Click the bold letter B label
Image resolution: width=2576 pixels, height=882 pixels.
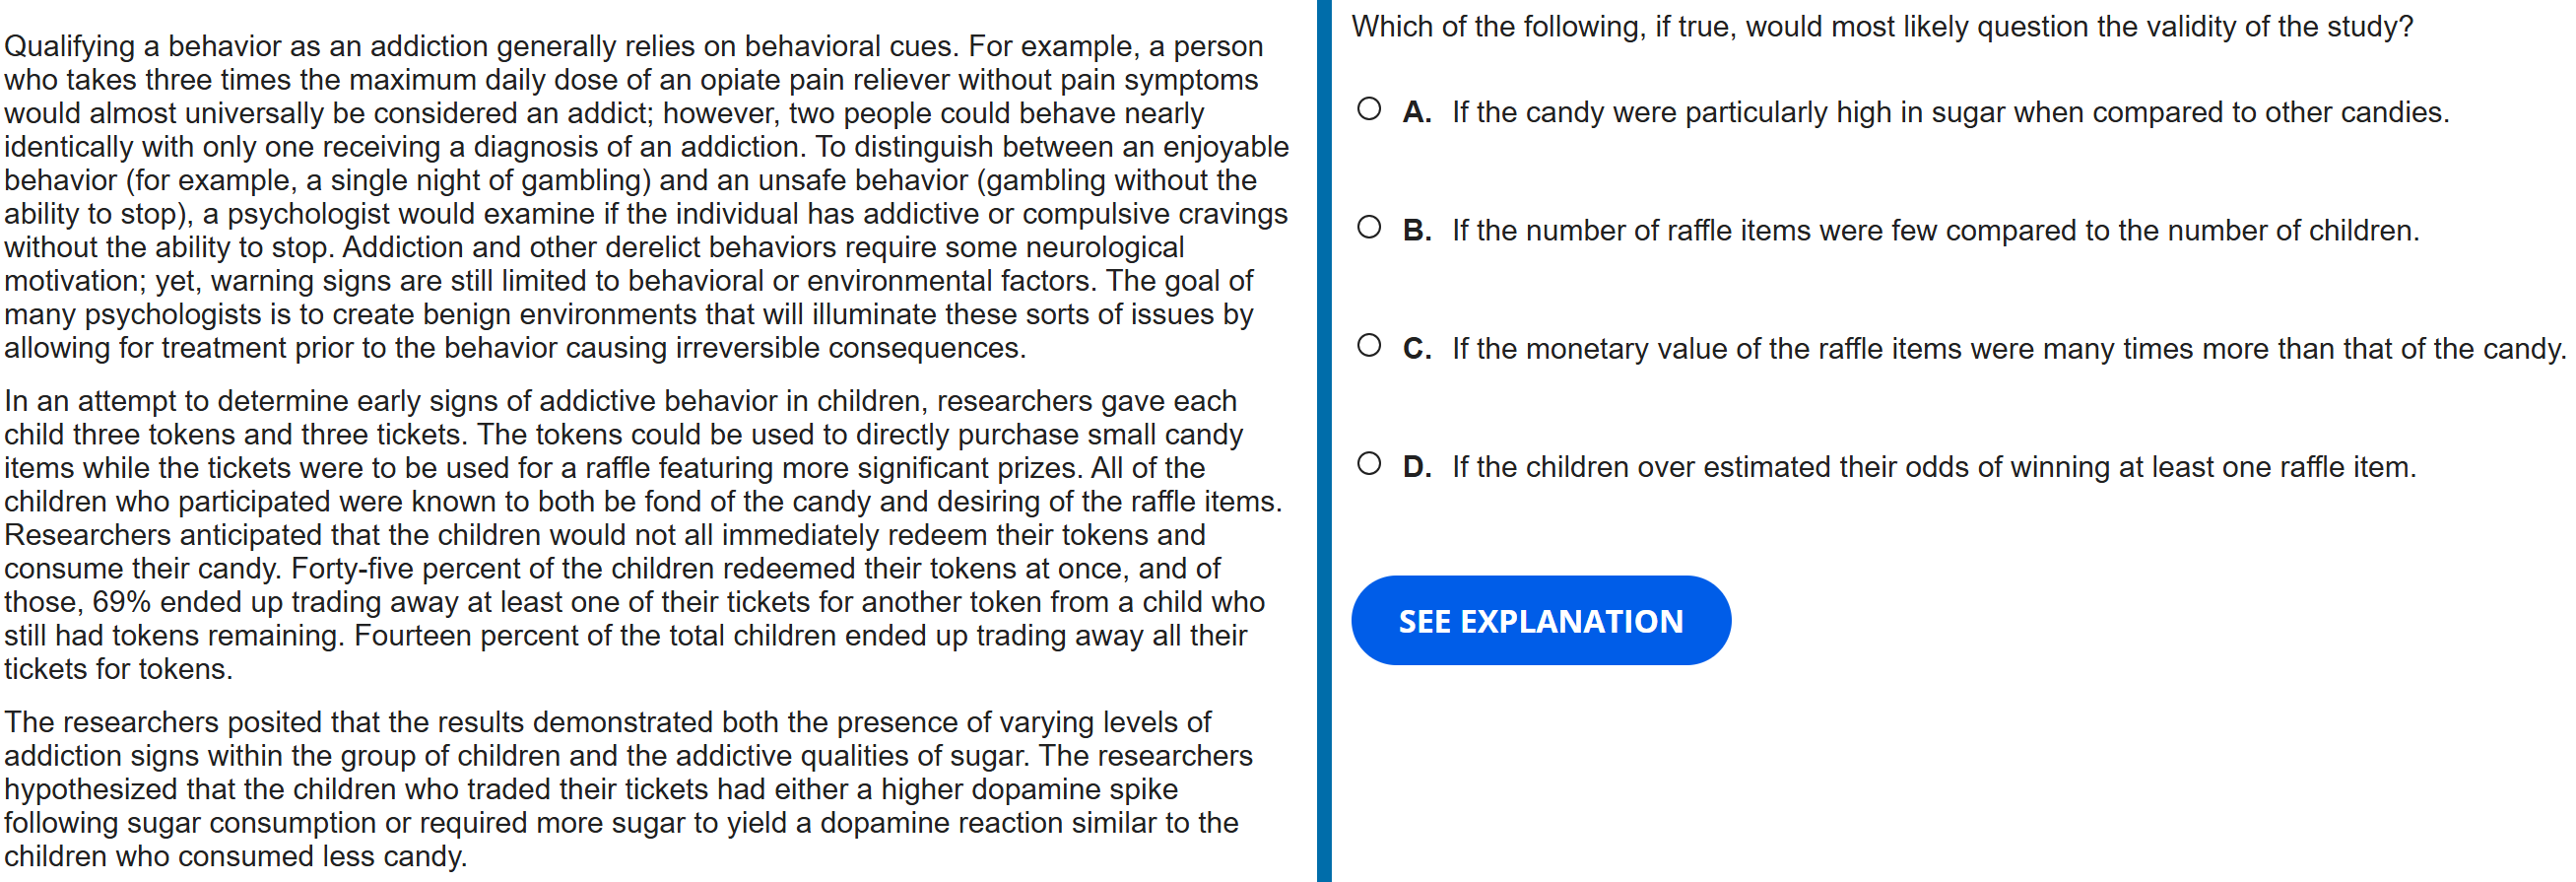tap(1416, 230)
